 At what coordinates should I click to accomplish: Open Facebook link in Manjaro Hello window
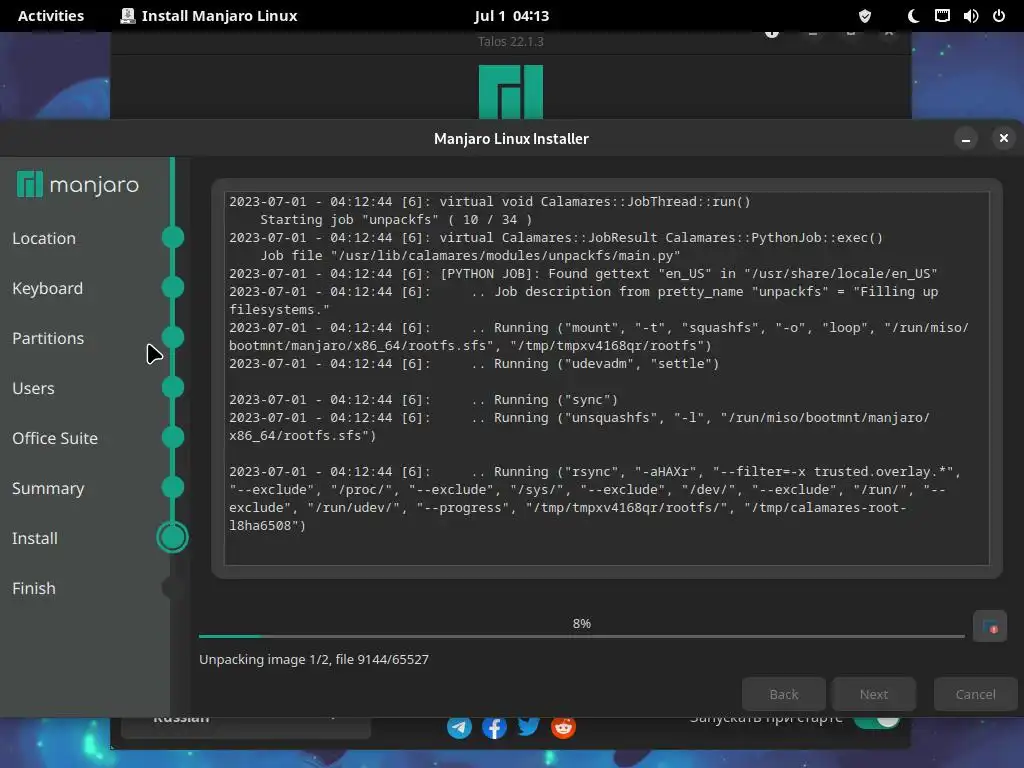(494, 727)
